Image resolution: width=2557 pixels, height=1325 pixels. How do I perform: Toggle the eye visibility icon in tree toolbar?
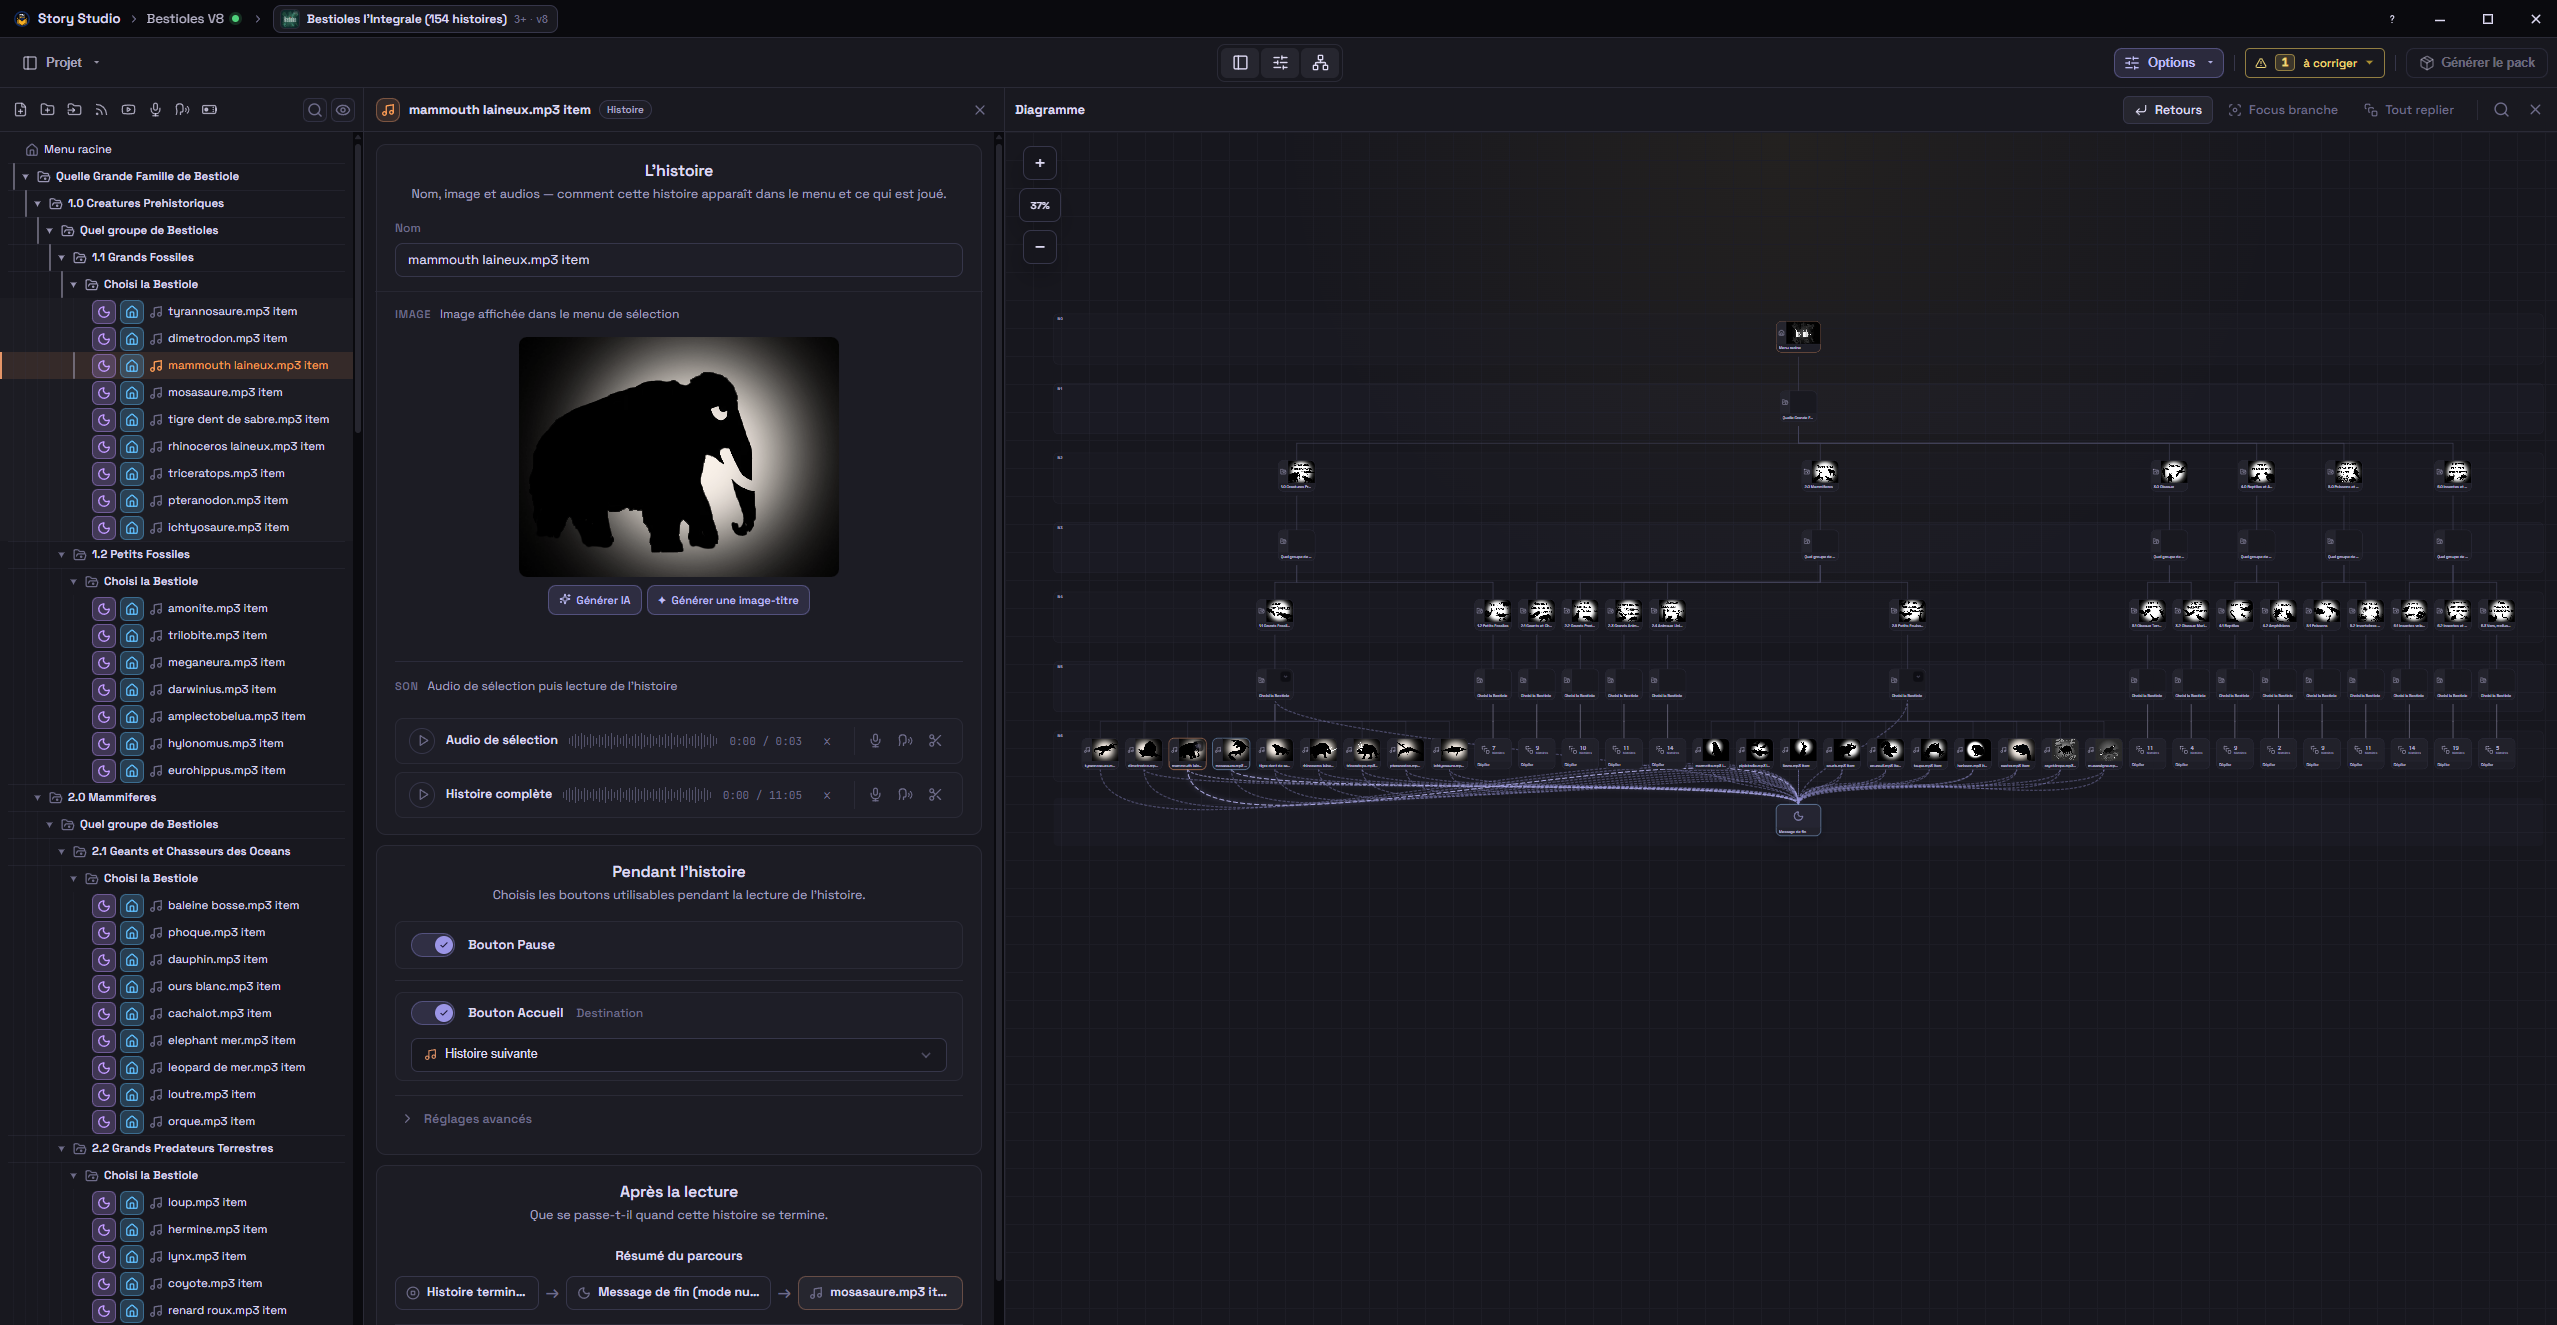pos(343,110)
